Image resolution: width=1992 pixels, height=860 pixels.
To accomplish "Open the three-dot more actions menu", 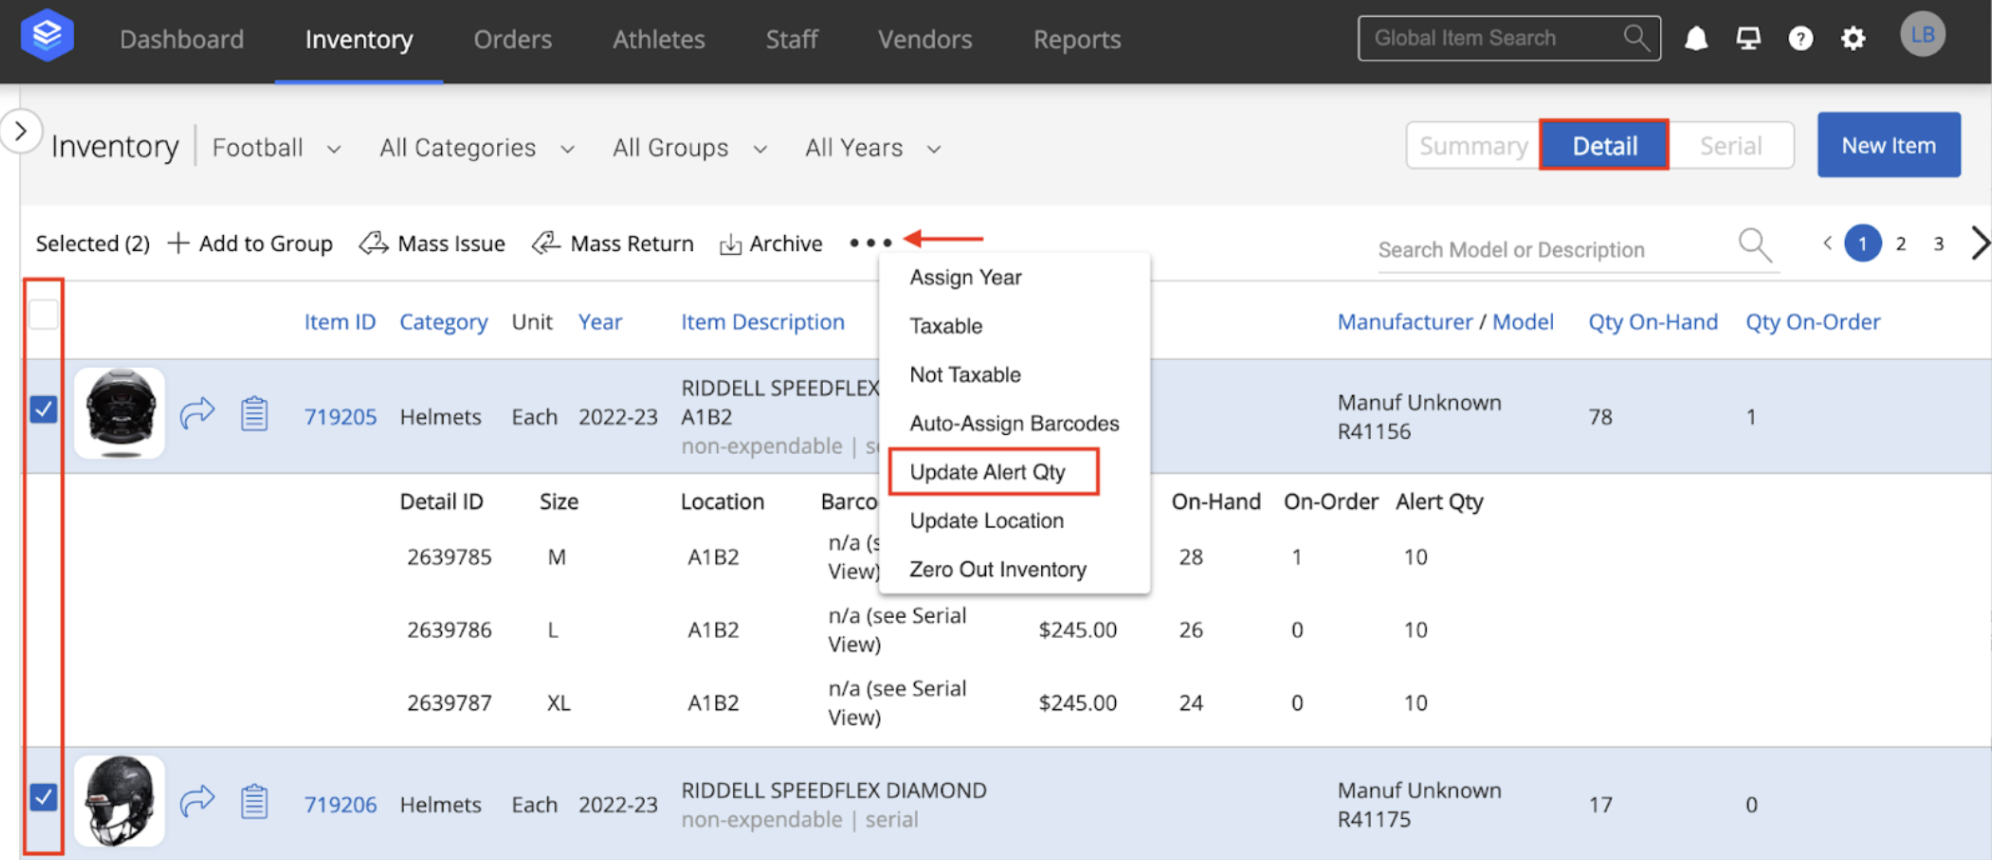I will tap(870, 243).
